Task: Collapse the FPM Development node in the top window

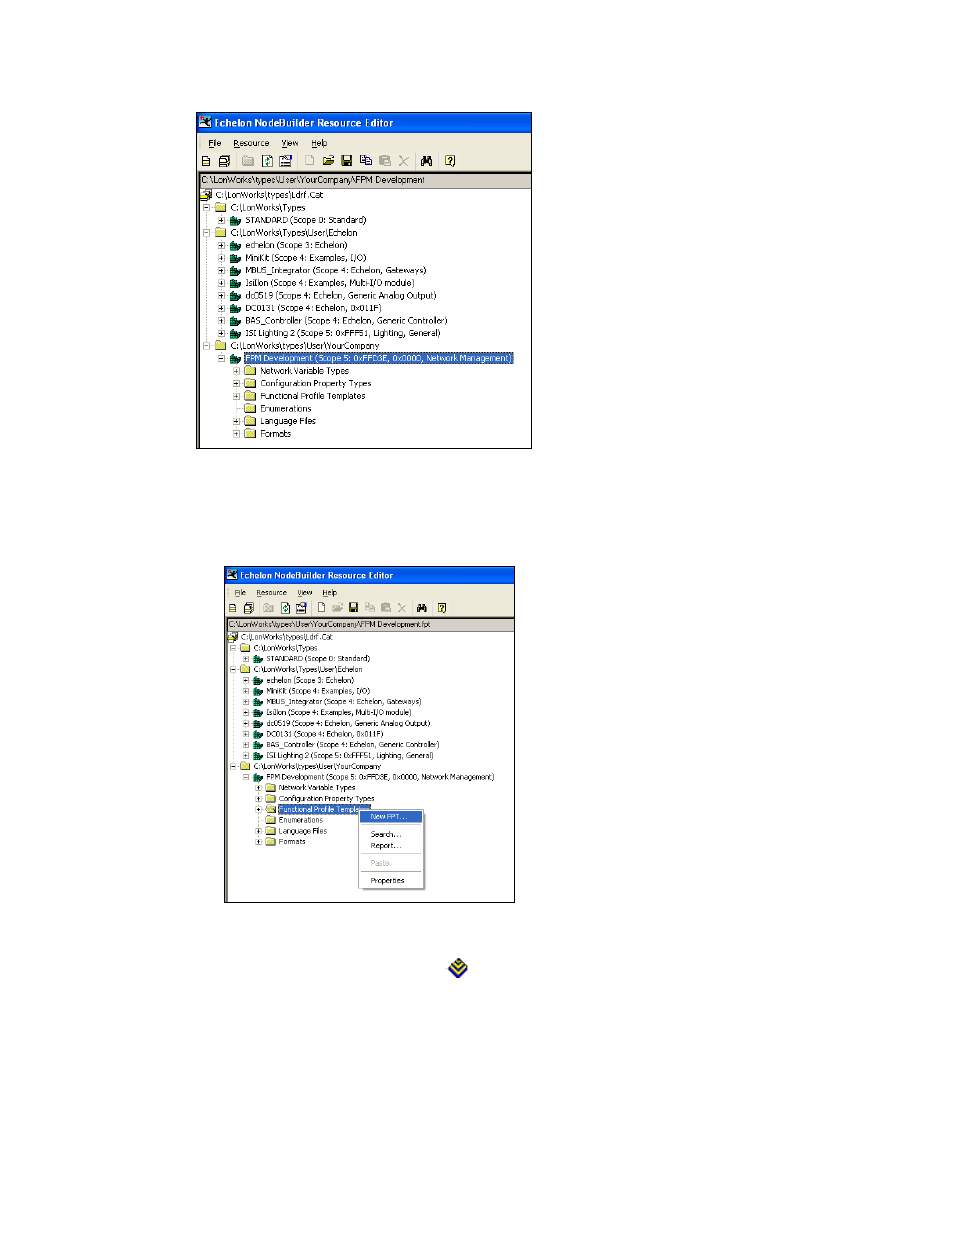Action: (222, 358)
